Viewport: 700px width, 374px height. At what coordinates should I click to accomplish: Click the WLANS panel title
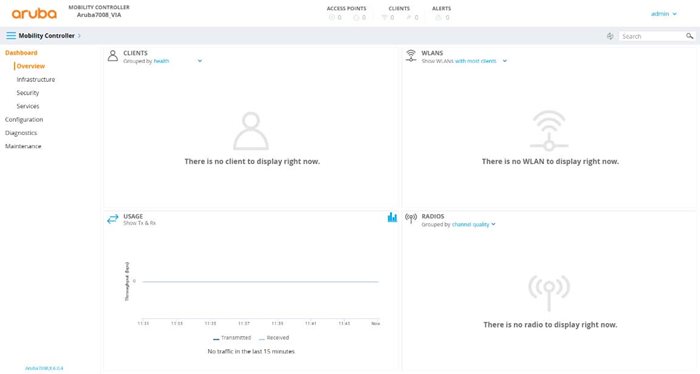[432, 53]
